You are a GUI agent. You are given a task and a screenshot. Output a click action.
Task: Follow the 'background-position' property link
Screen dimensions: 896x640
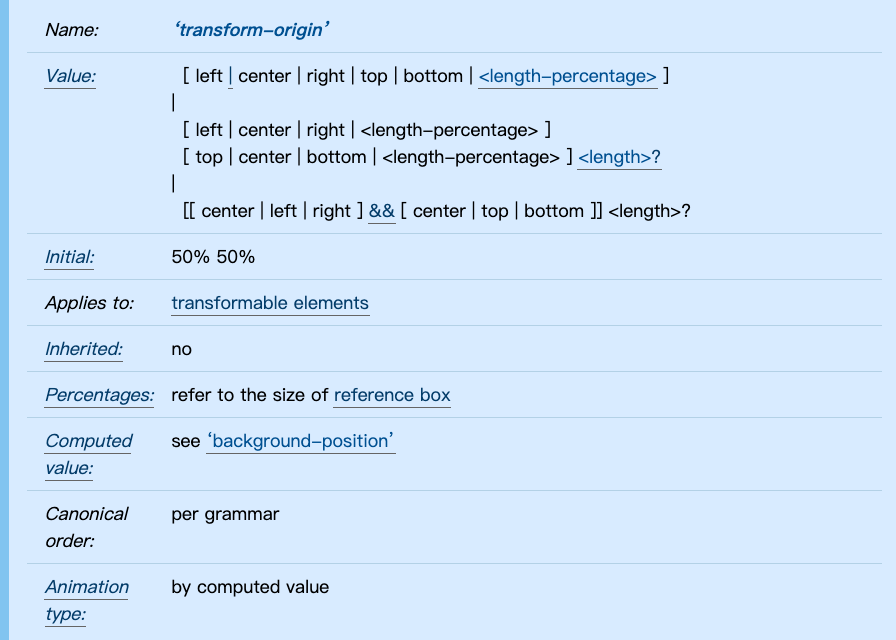(301, 441)
